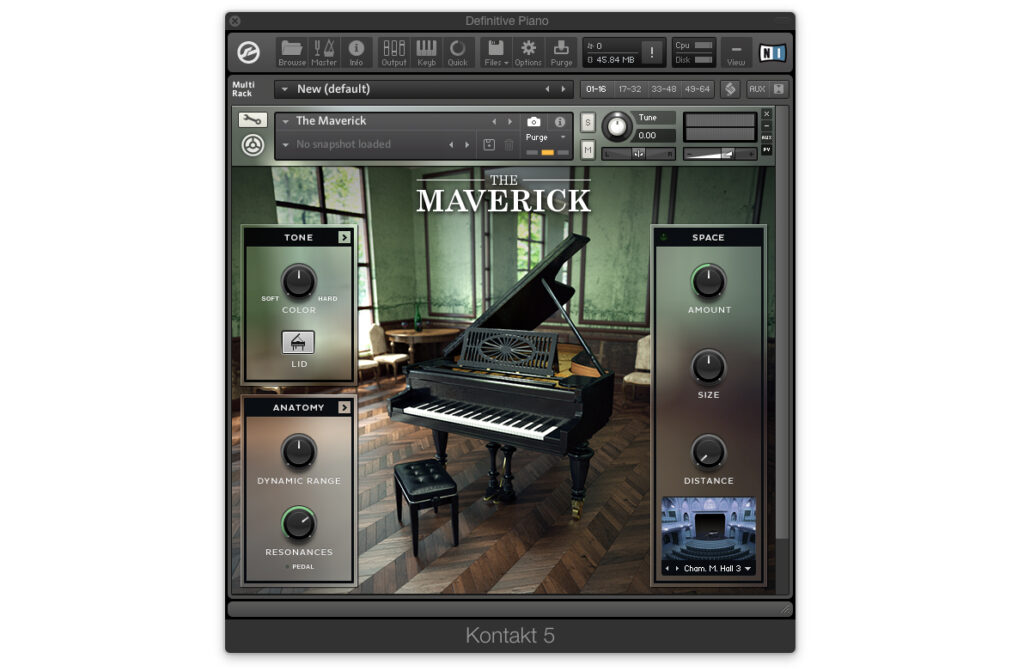The width and height of the screenshot is (1024, 671).
Task: Toggle small AUX button on instrument header
Action: 767,138
